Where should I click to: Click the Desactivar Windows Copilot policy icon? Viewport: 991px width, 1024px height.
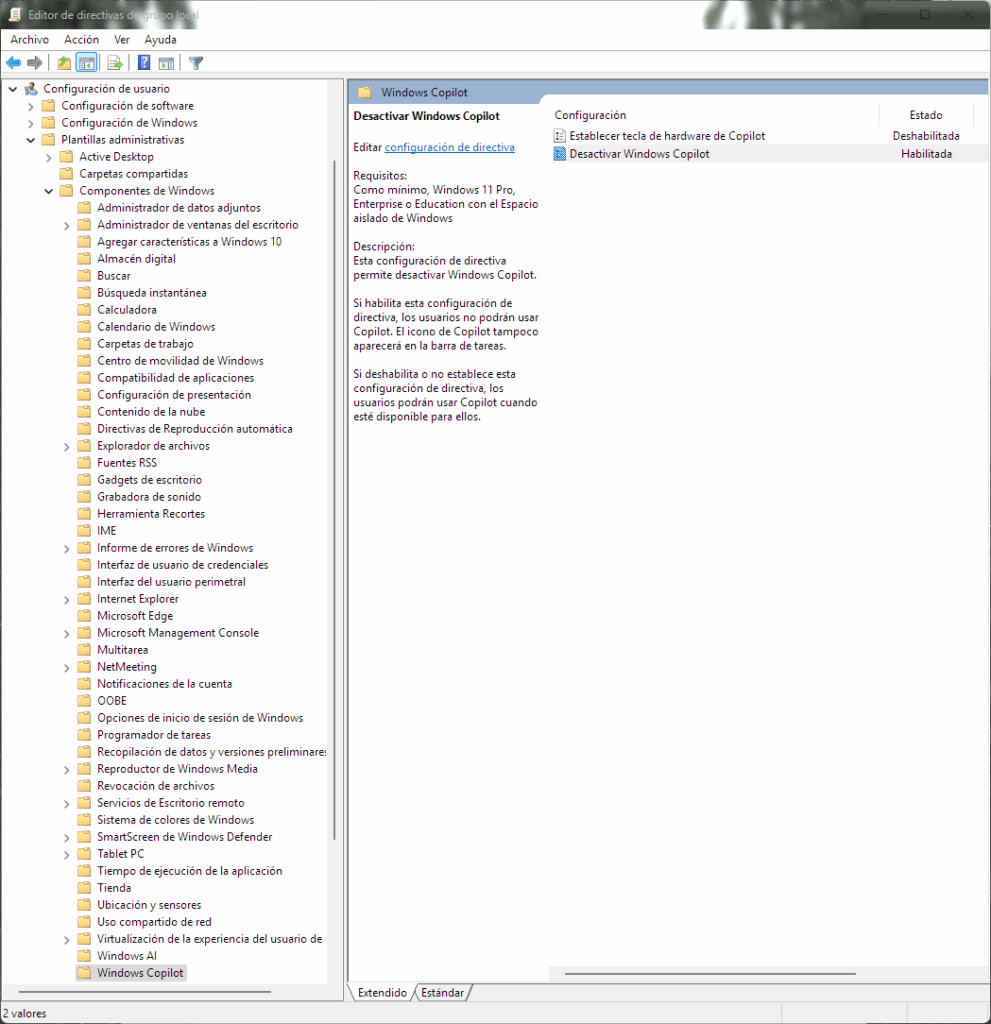coord(560,154)
